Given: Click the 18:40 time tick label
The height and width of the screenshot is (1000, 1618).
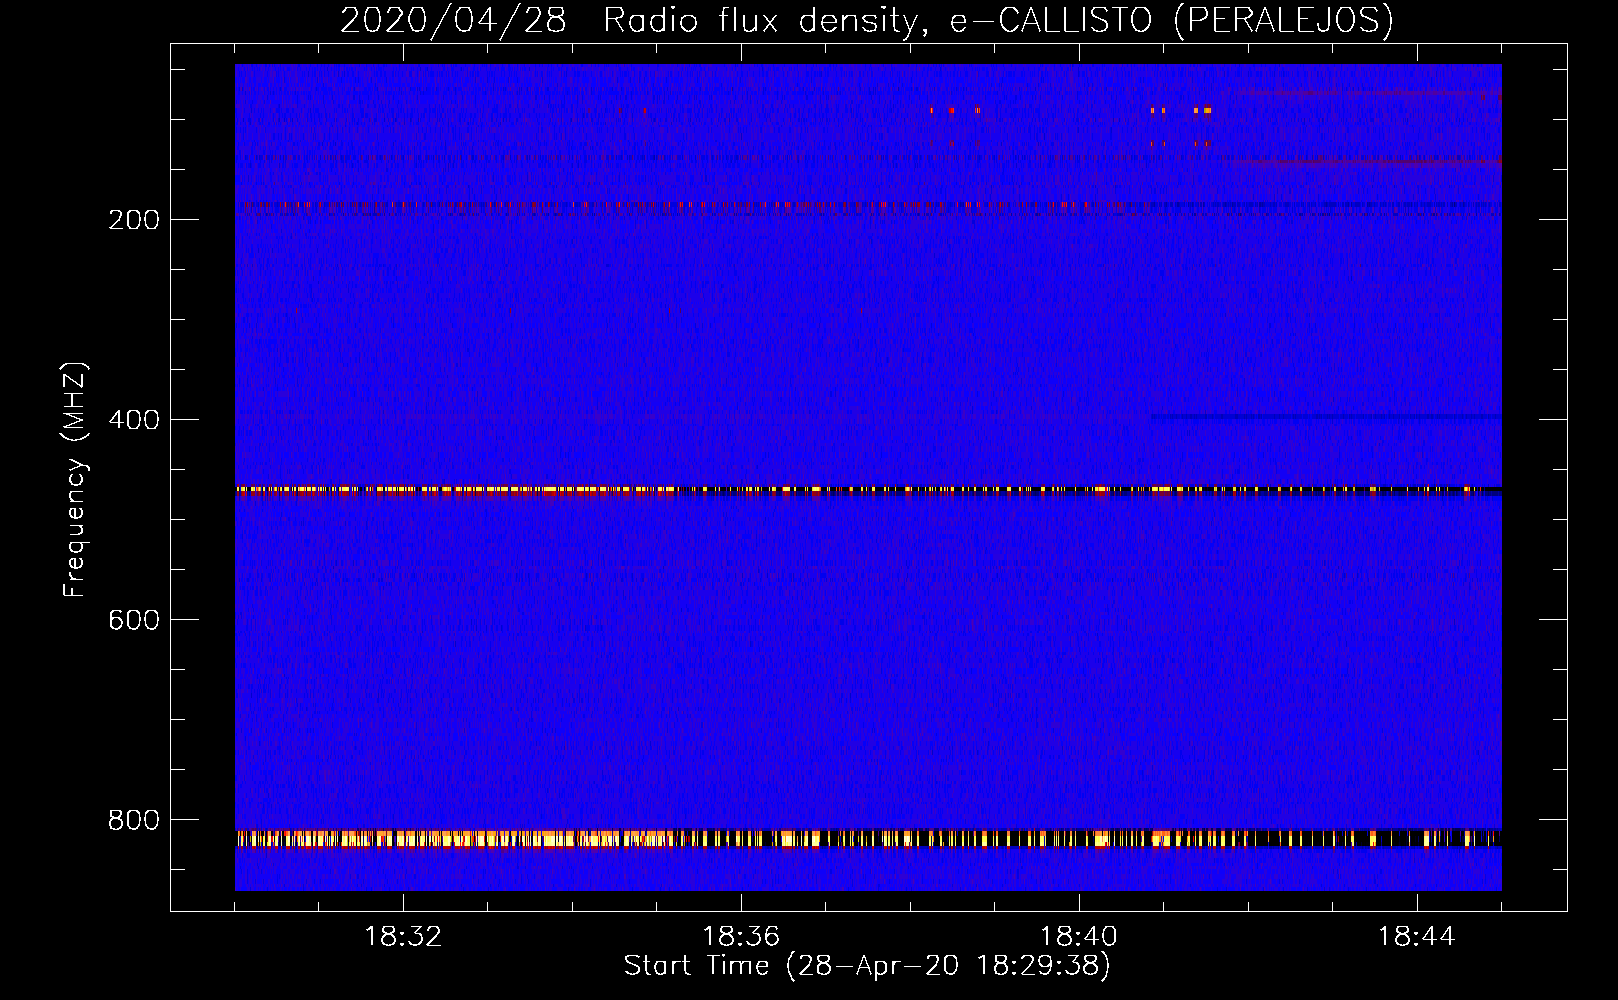Looking at the screenshot, I should click(1079, 936).
